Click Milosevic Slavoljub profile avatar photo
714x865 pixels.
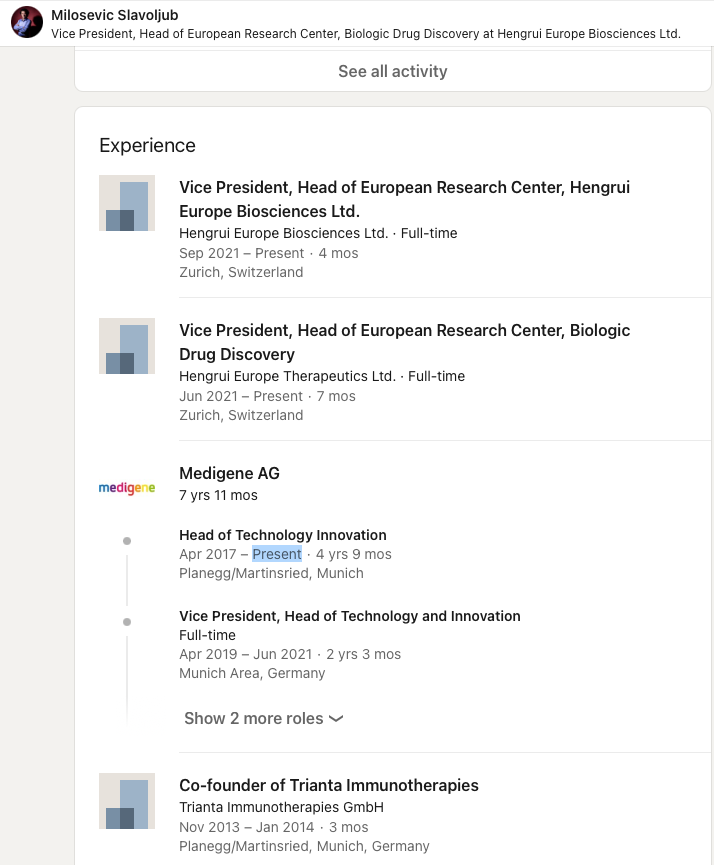pos(27,22)
